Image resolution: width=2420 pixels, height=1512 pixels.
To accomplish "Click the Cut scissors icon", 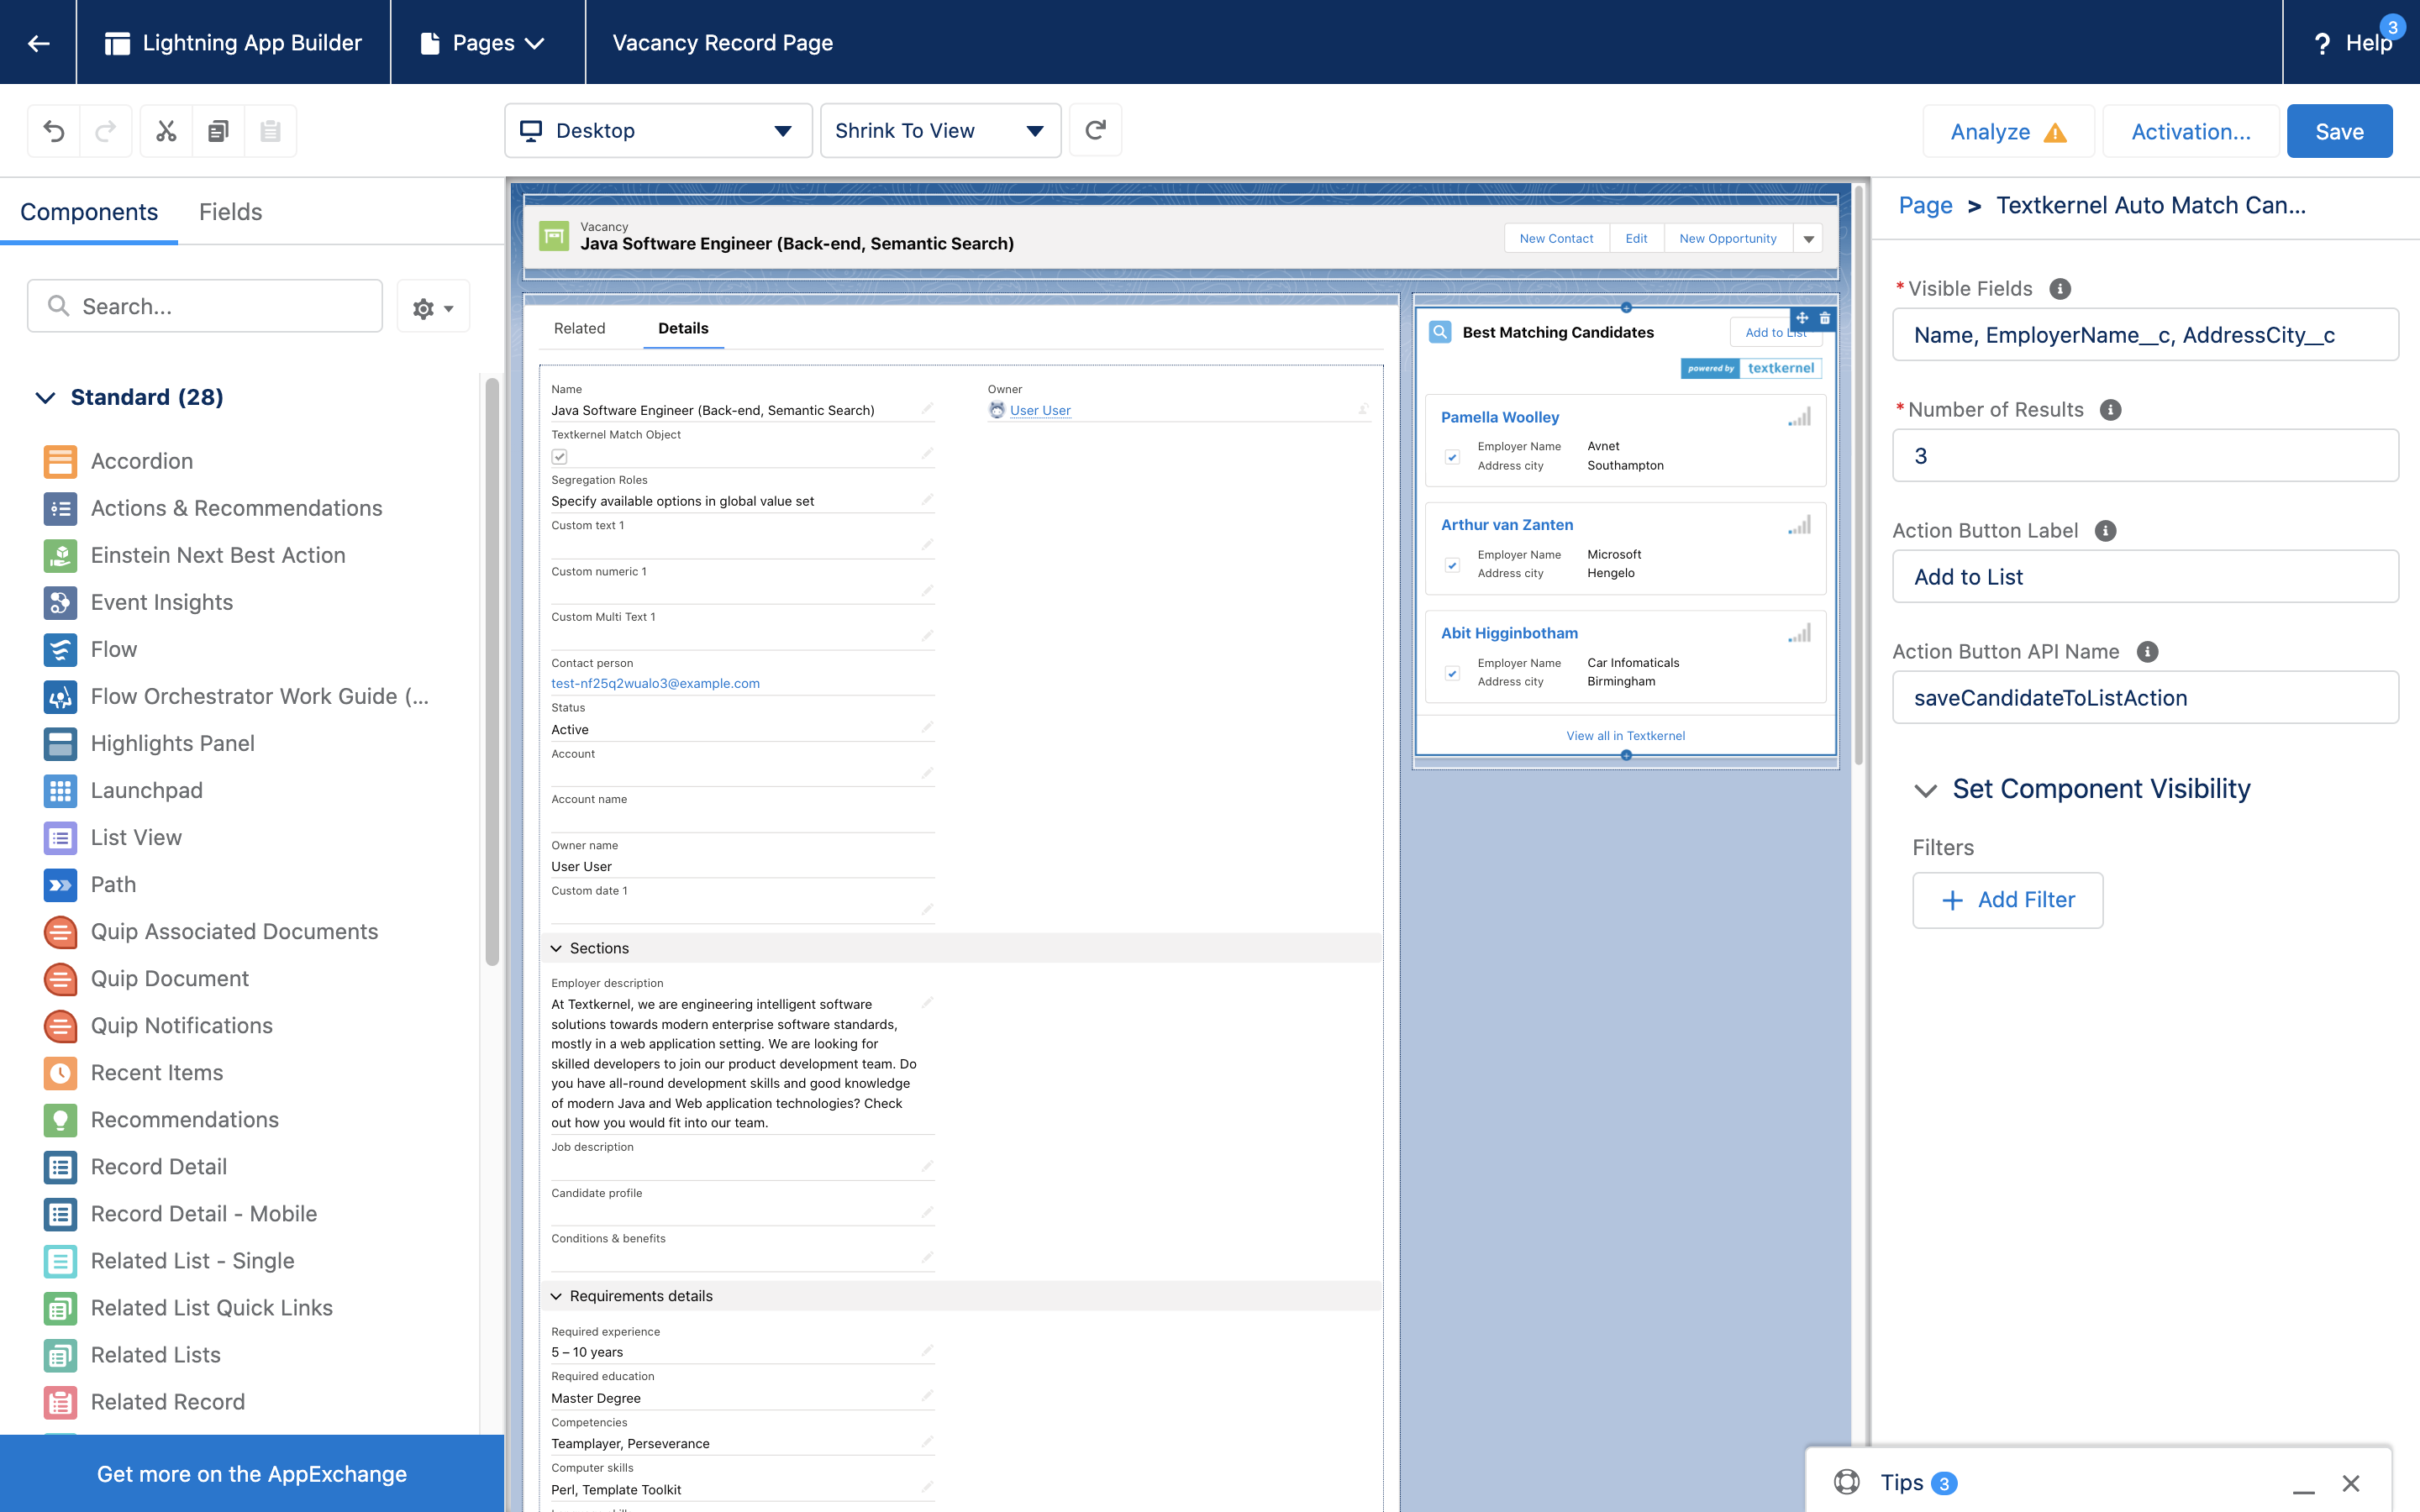I will (x=166, y=131).
